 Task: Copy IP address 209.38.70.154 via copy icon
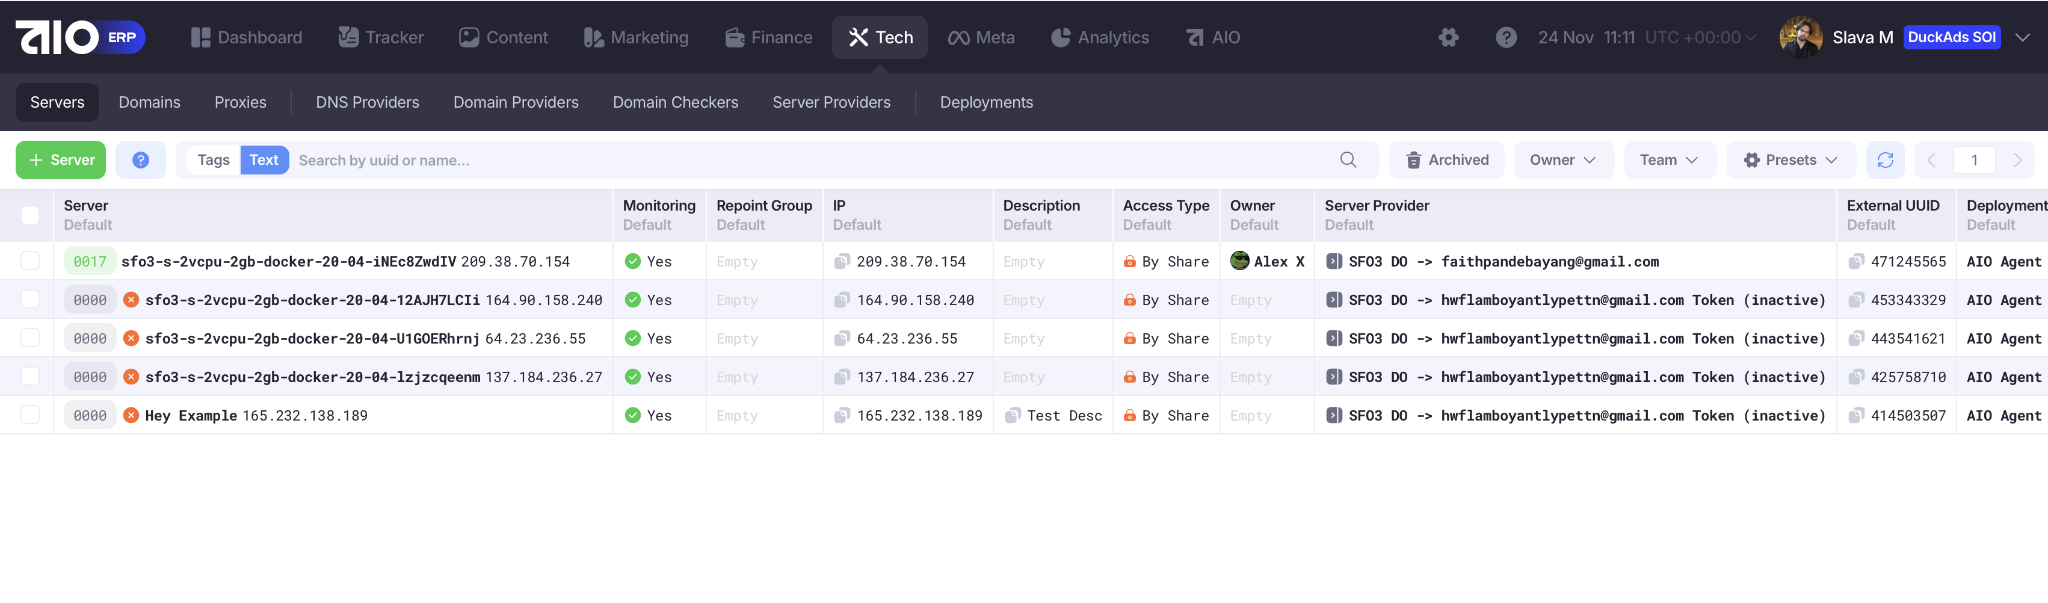[x=842, y=262]
